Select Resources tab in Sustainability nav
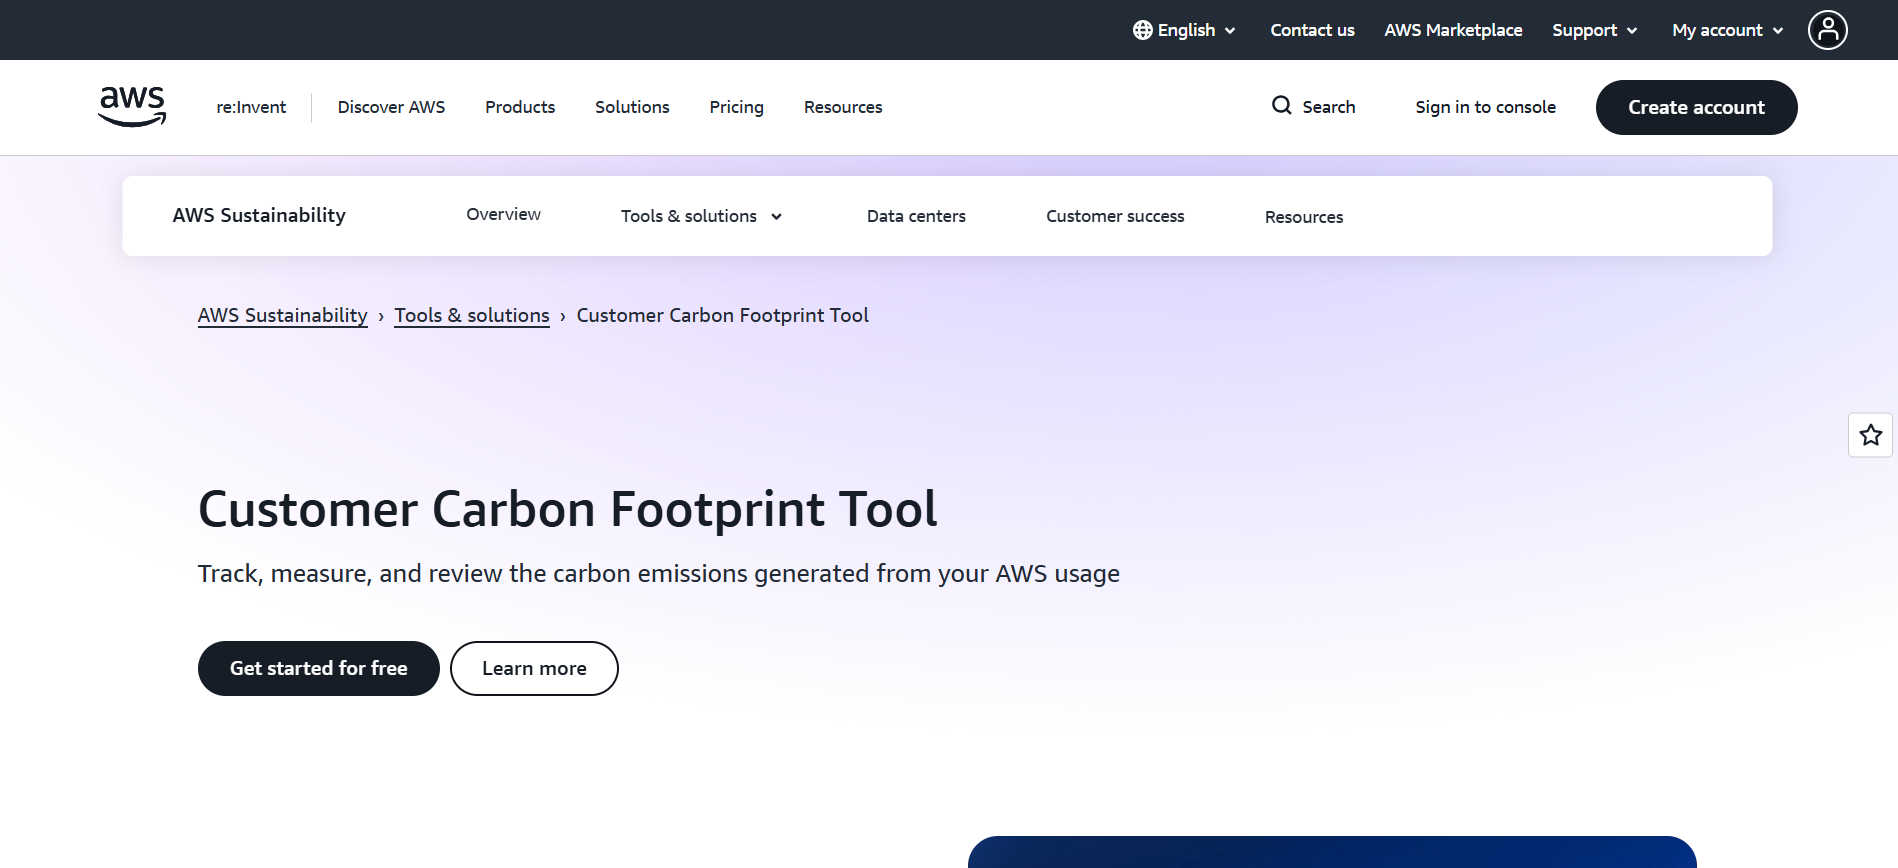Viewport: 1898px width, 868px height. click(1303, 217)
